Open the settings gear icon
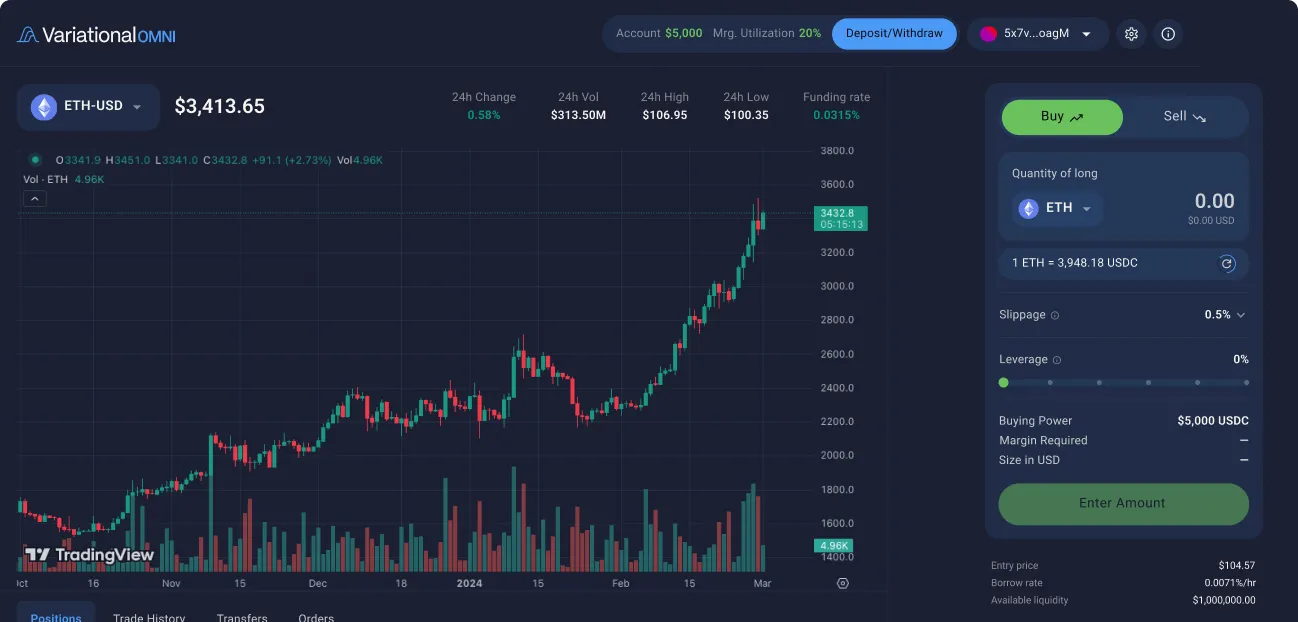This screenshot has width=1298, height=622. (x=1131, y=33)
